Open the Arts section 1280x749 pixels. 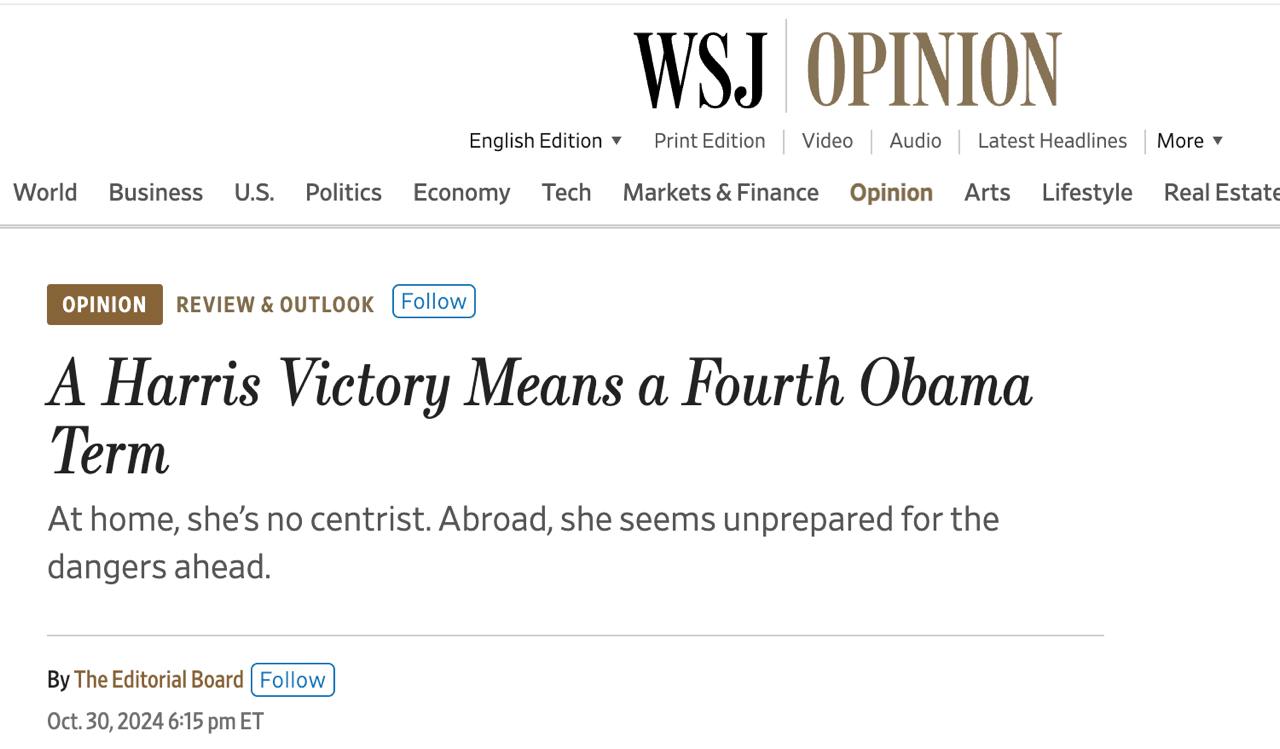(987, 192)
